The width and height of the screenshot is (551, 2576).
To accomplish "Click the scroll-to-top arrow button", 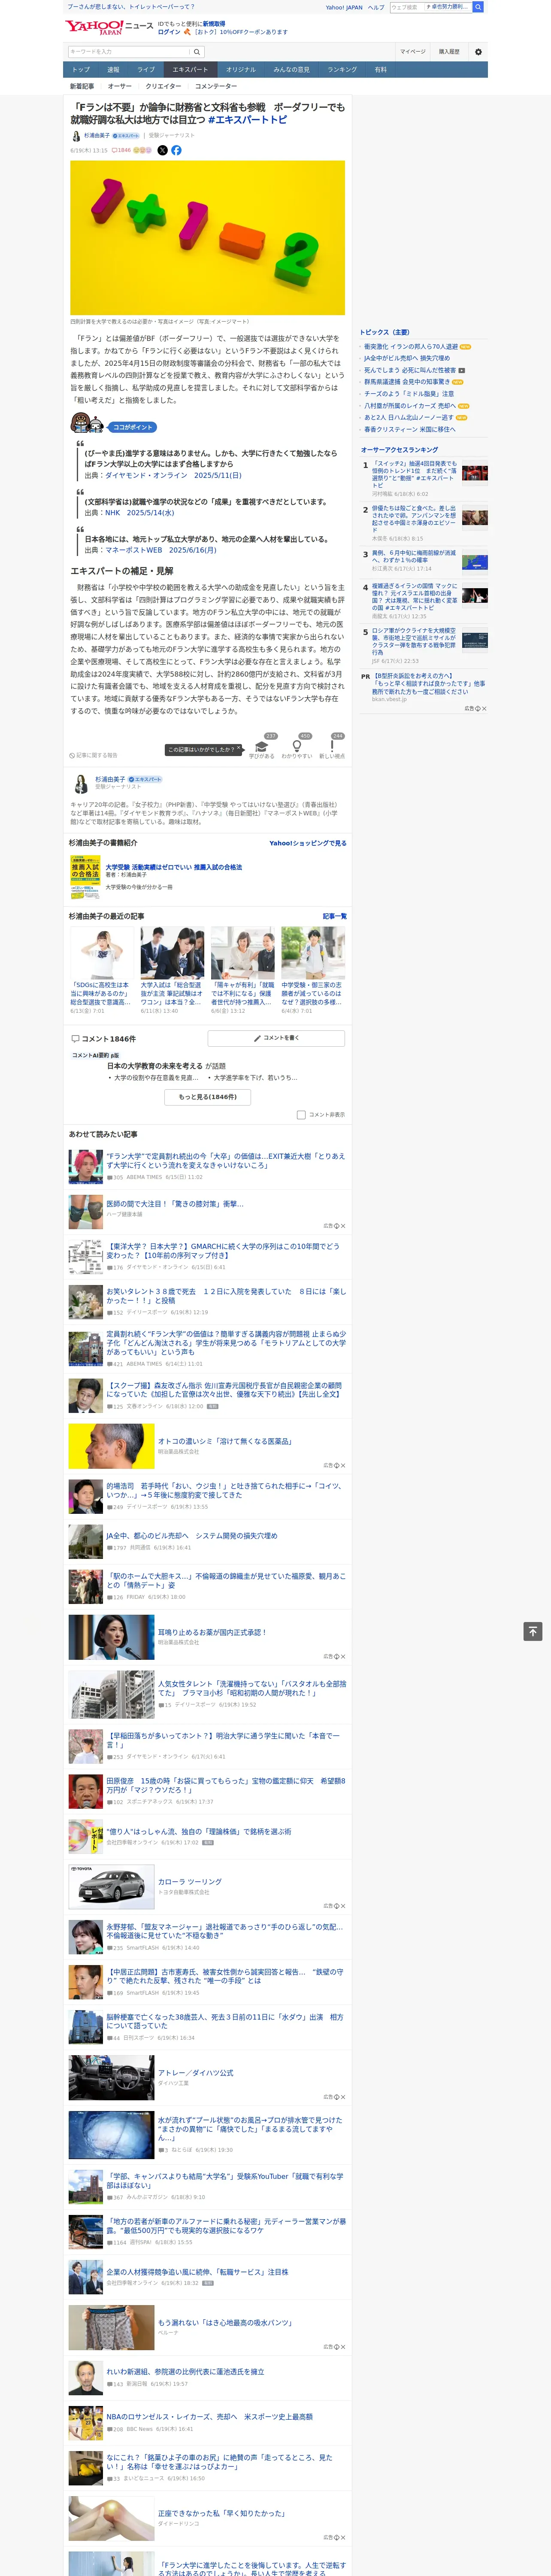I will [533, 1631].
